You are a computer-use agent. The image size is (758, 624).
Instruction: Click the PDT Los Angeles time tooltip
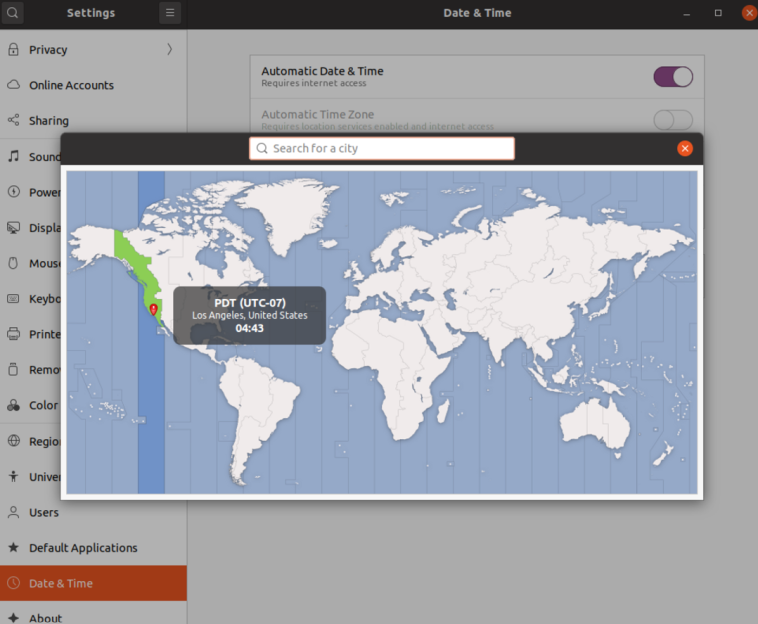249,315
